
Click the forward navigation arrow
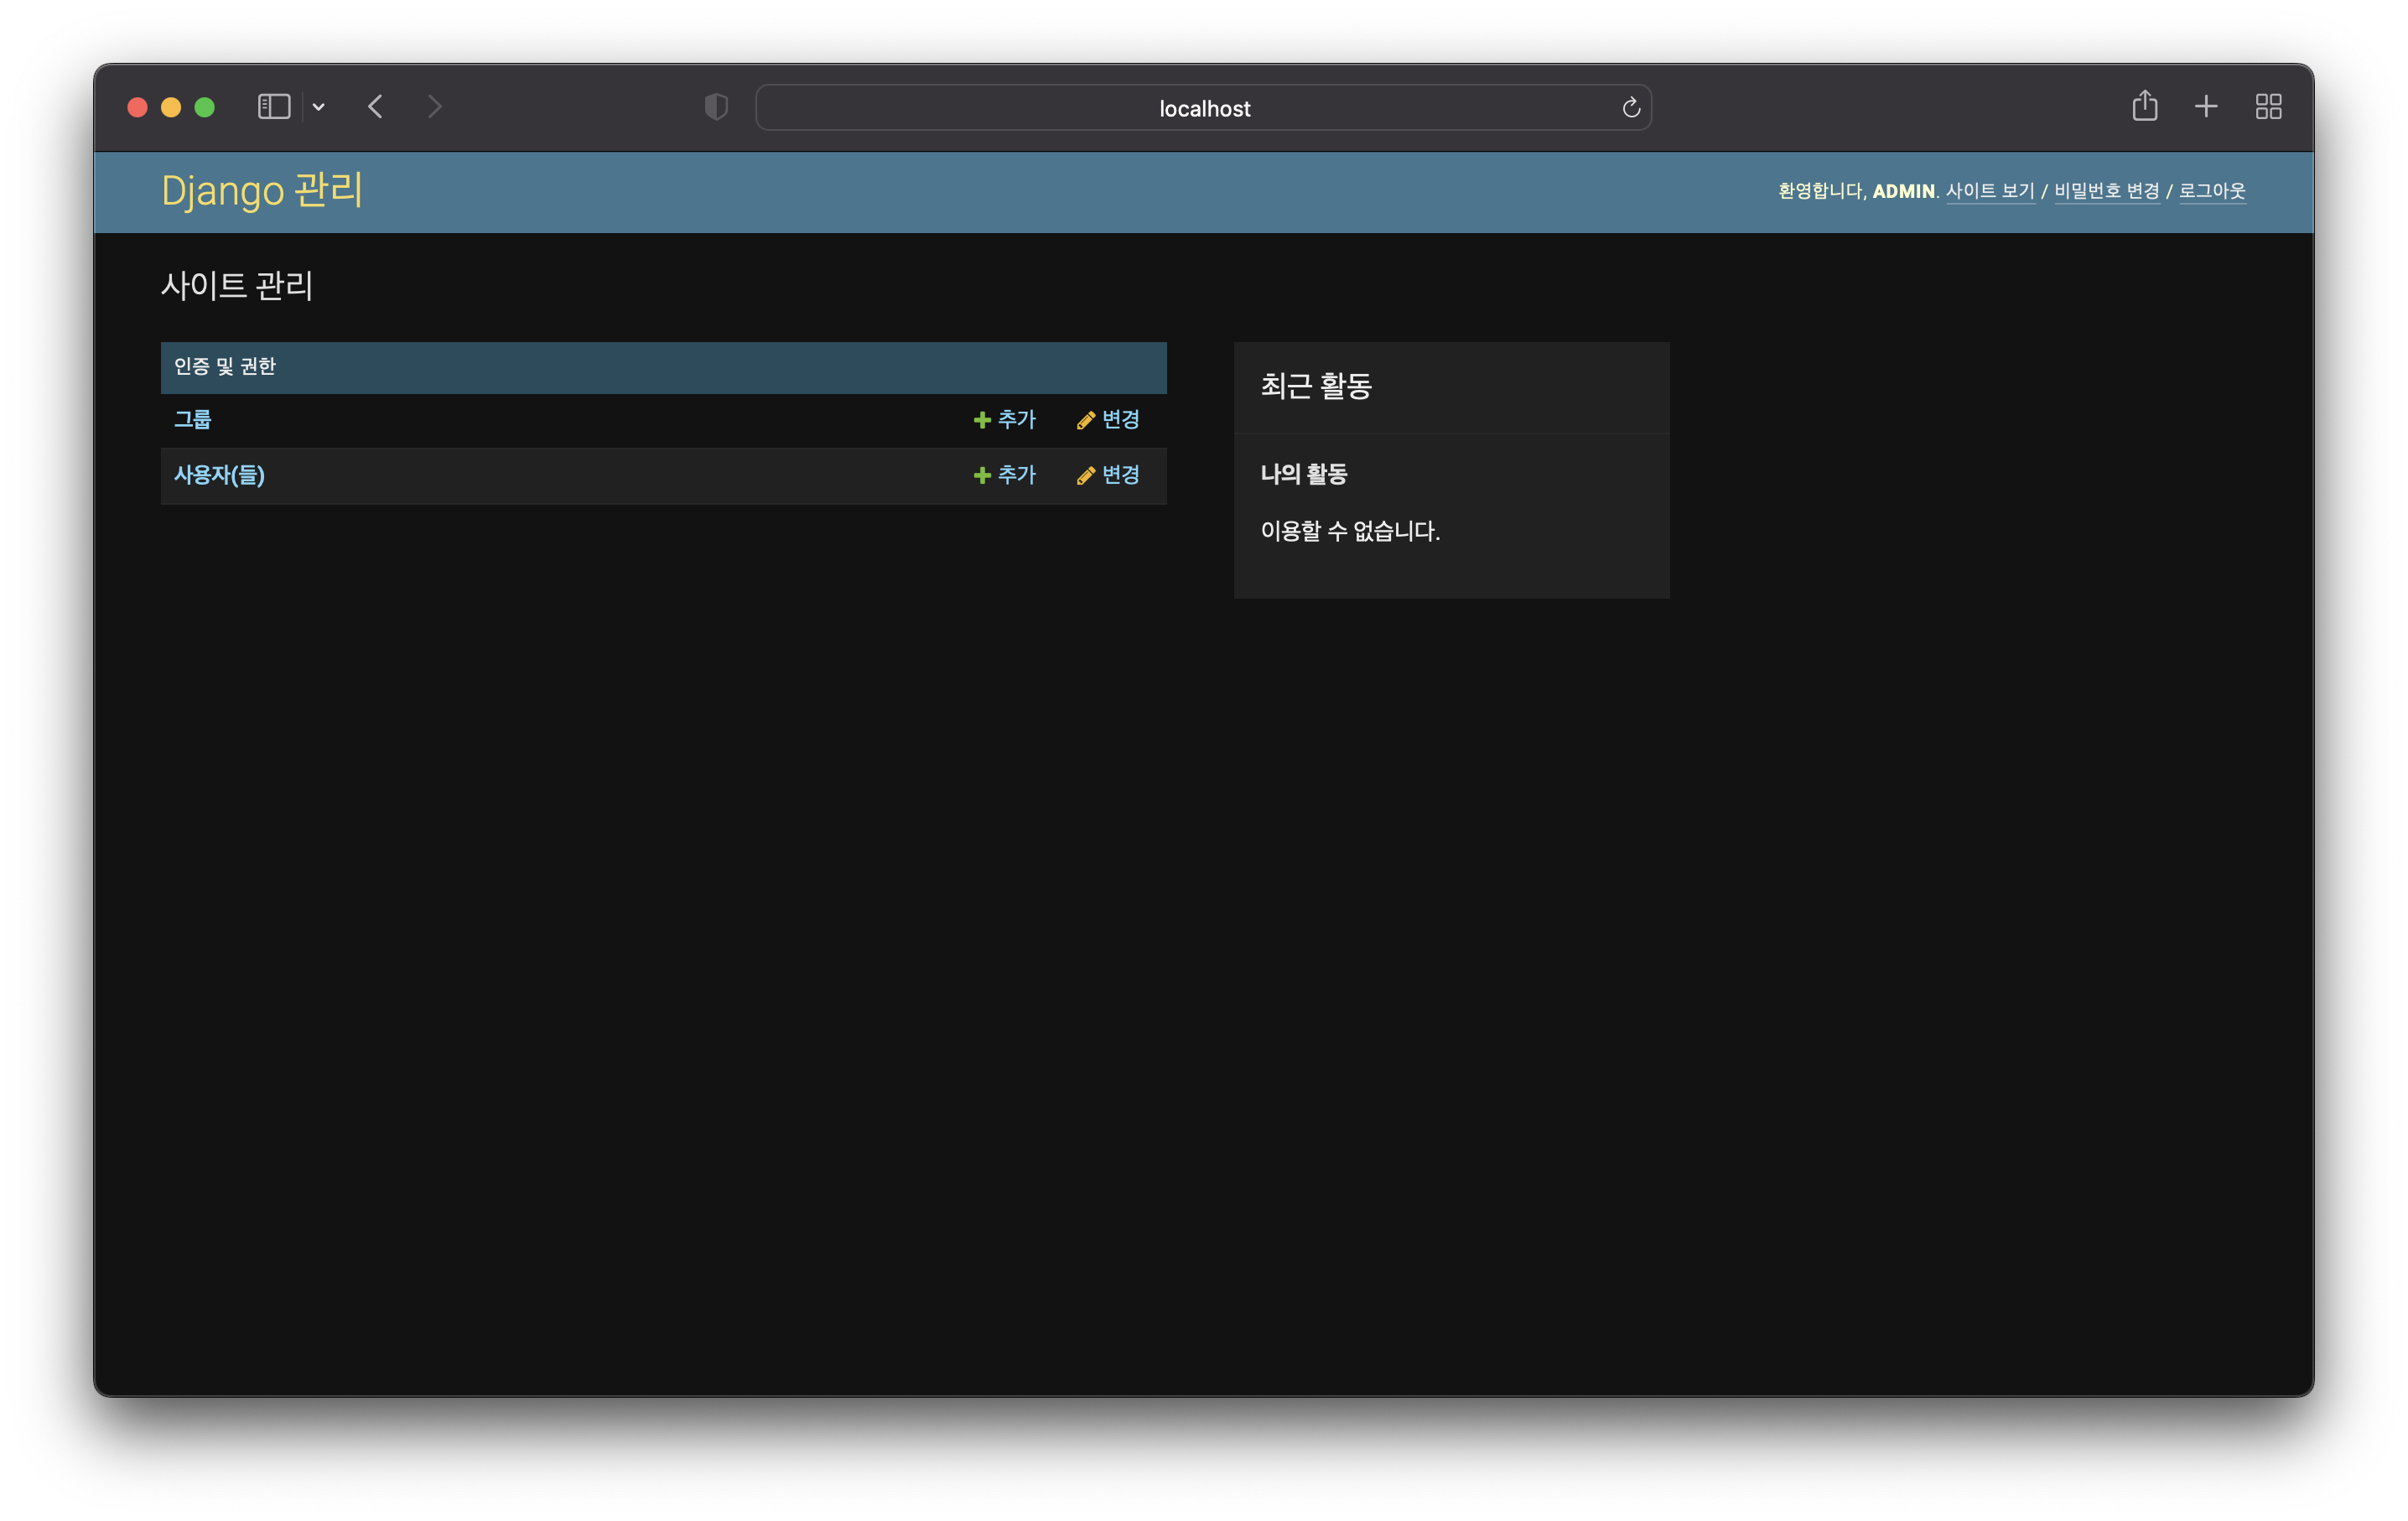click(434, 107)
